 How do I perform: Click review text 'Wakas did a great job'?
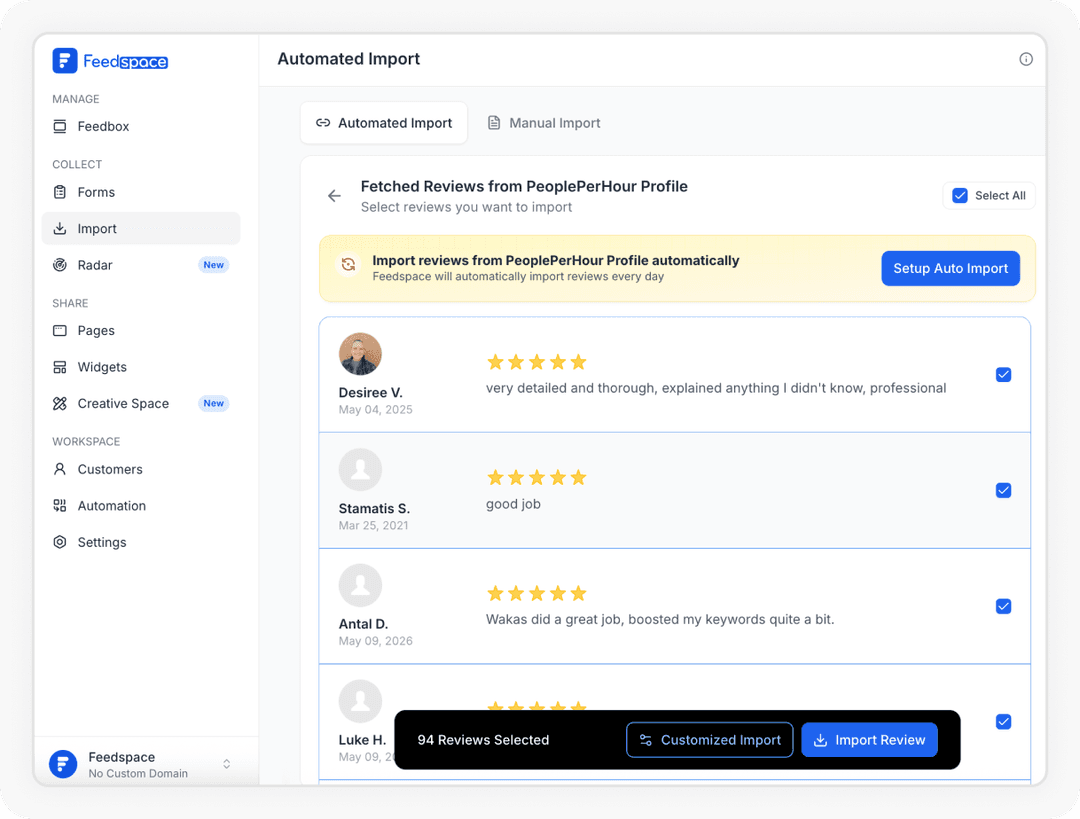tap(660, 619)
